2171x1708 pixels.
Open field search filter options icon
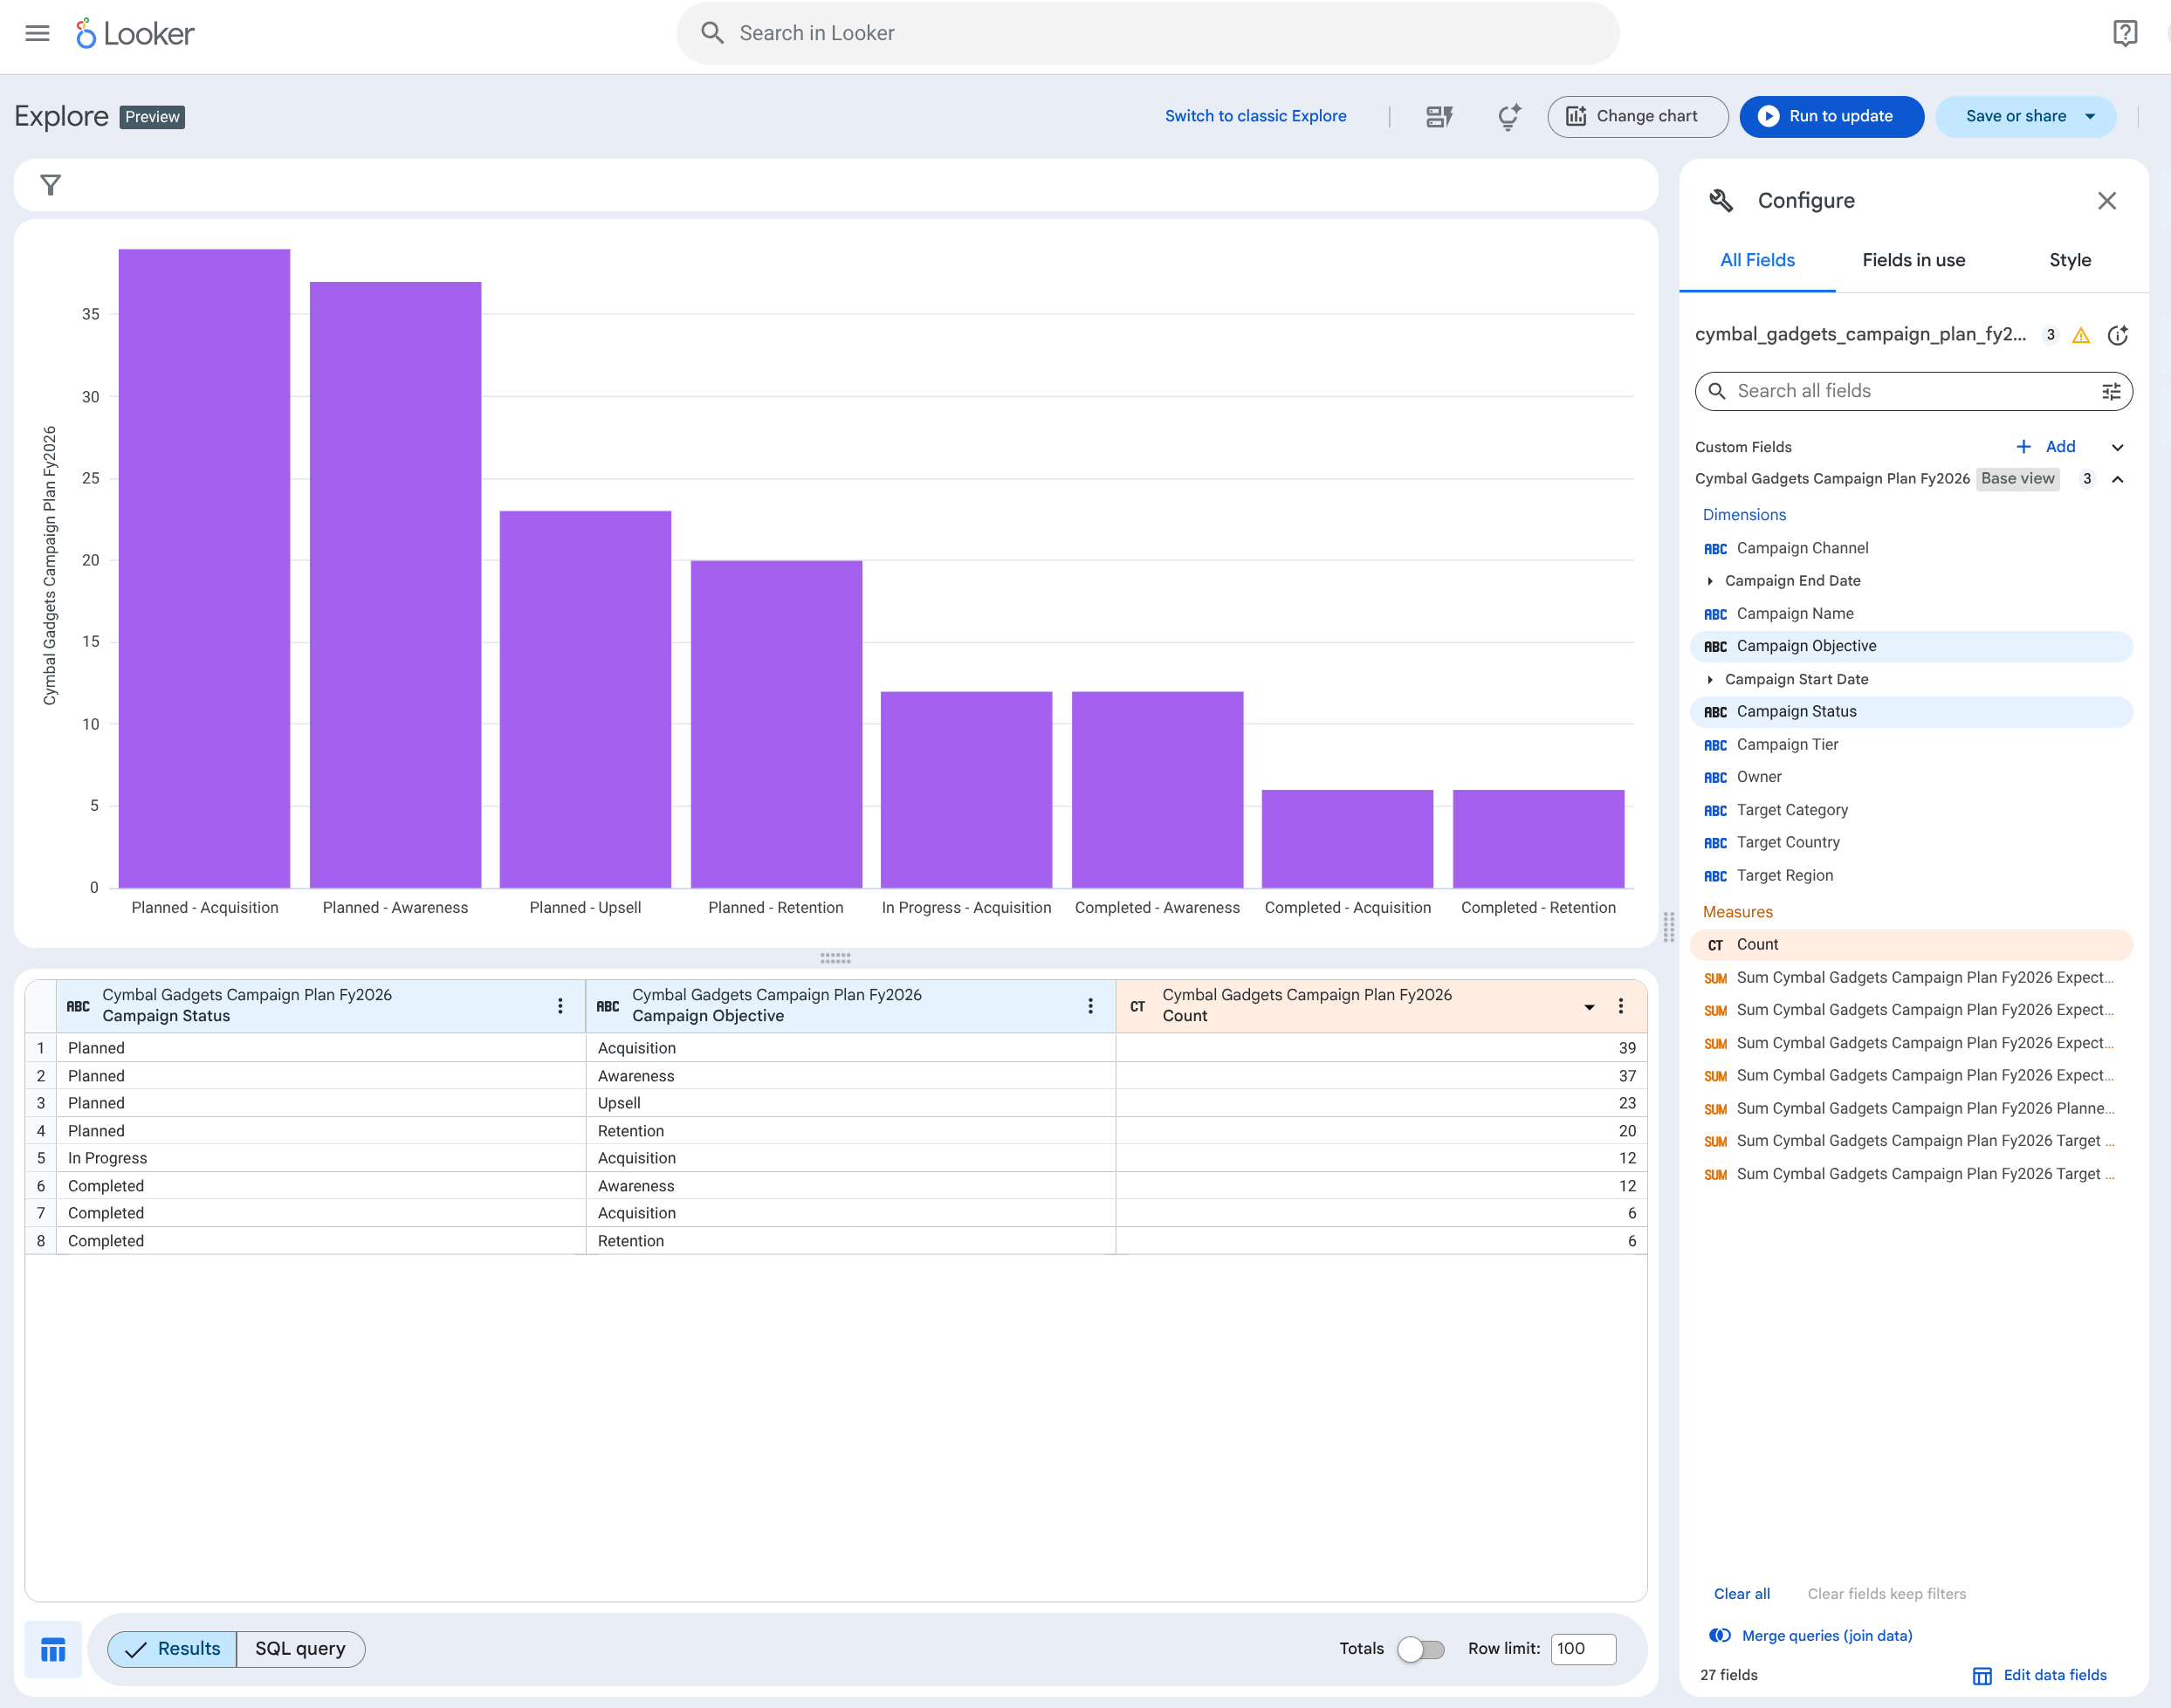coord(2110,391)
